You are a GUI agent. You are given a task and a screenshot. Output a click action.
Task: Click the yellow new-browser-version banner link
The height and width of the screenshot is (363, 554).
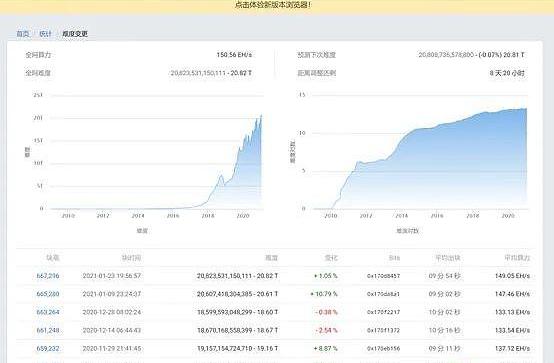273,5
